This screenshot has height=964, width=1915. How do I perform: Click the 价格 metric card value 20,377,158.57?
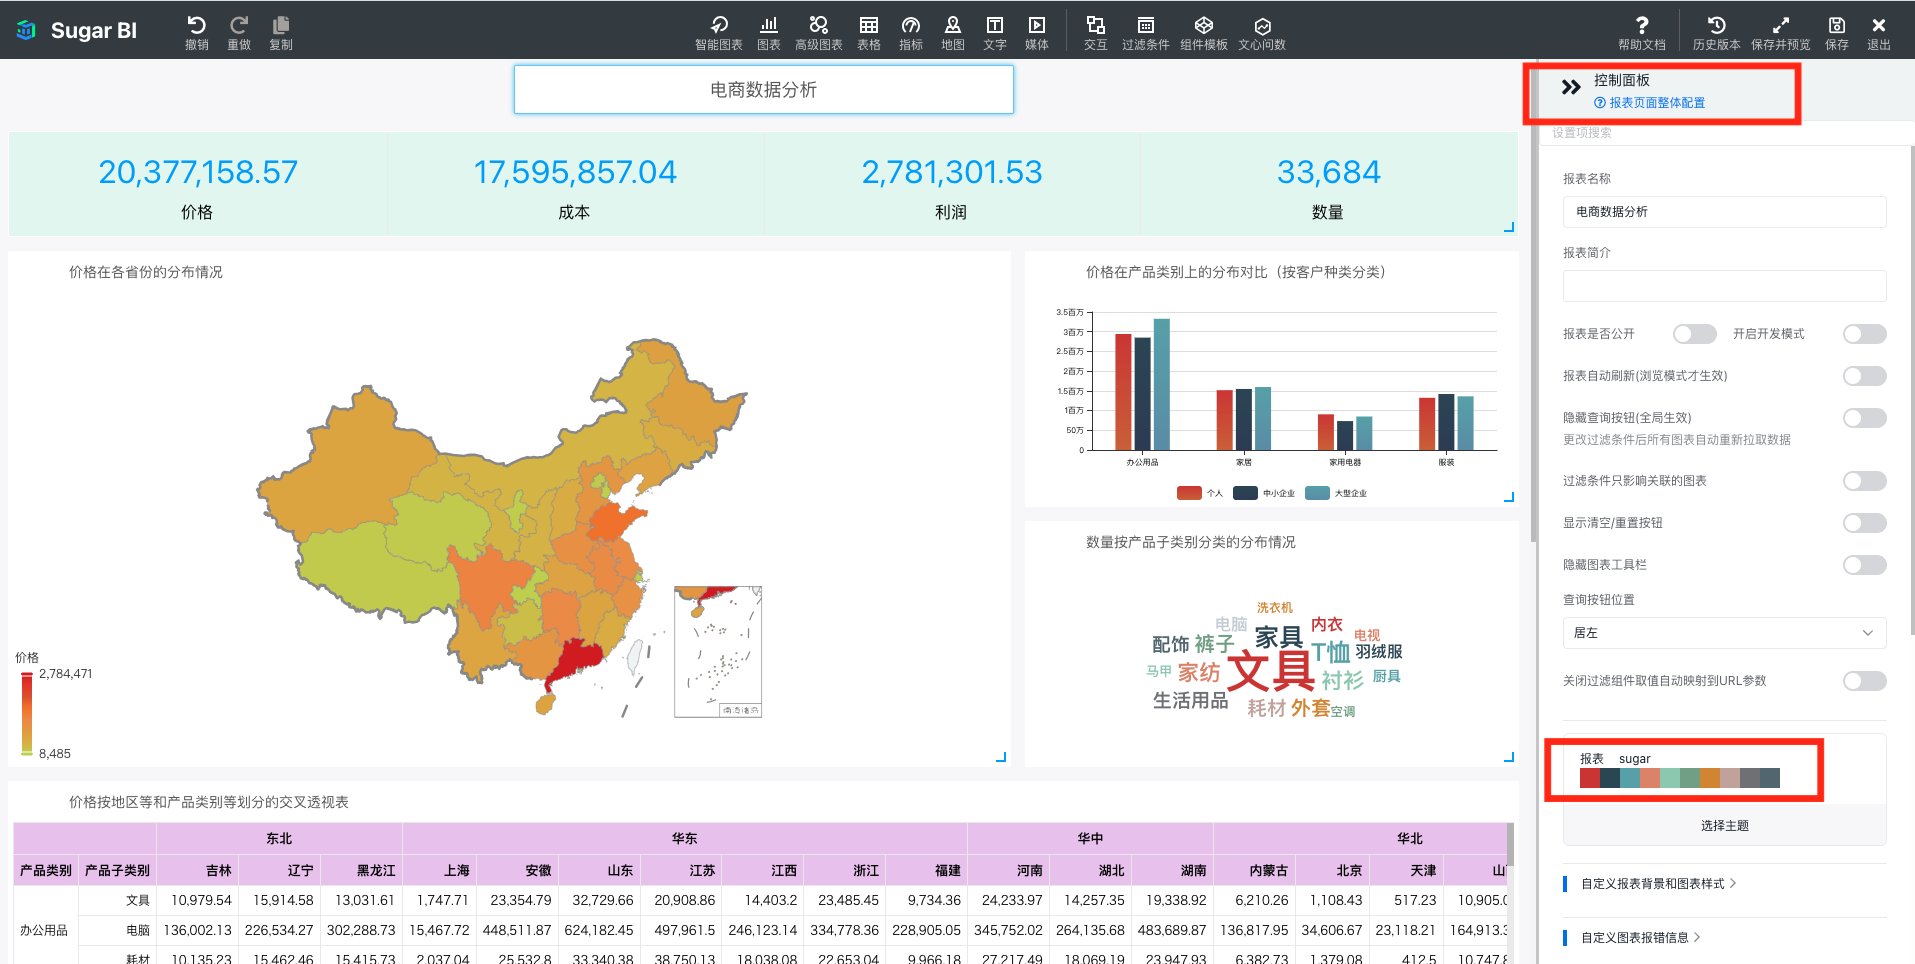[x=198, y=173]
